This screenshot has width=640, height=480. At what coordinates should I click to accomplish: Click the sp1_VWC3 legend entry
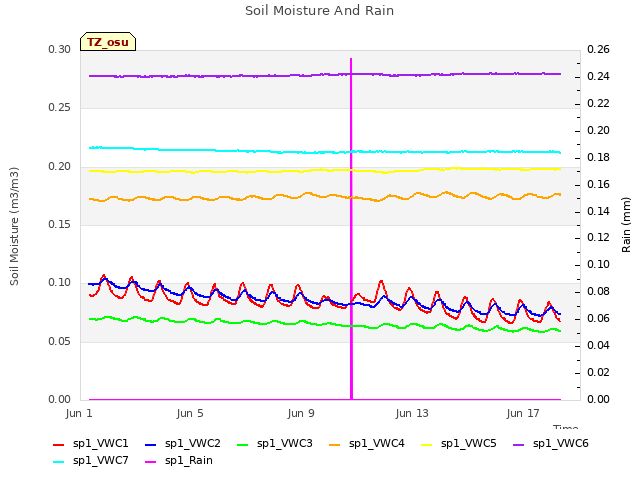275,444
